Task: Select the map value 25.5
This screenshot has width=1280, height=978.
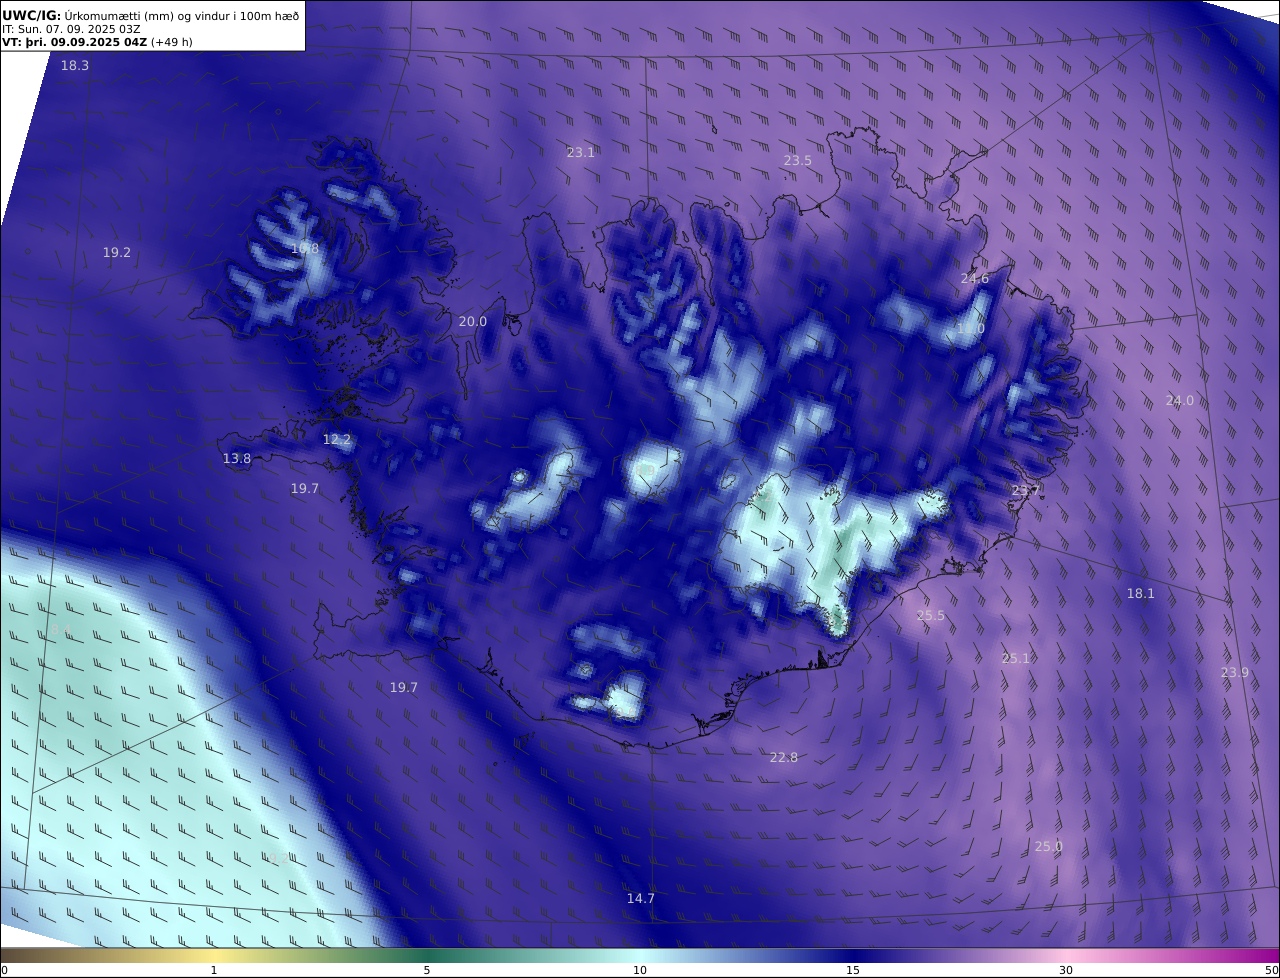Action: (x=931, y=615)
